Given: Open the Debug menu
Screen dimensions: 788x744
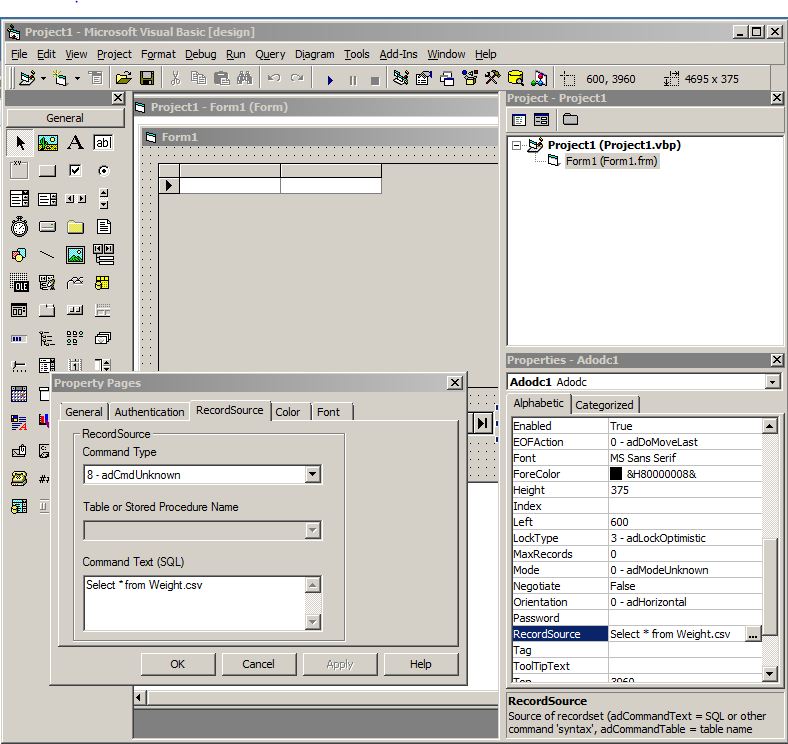Looking at the screenshot, I should coord(201,54).
